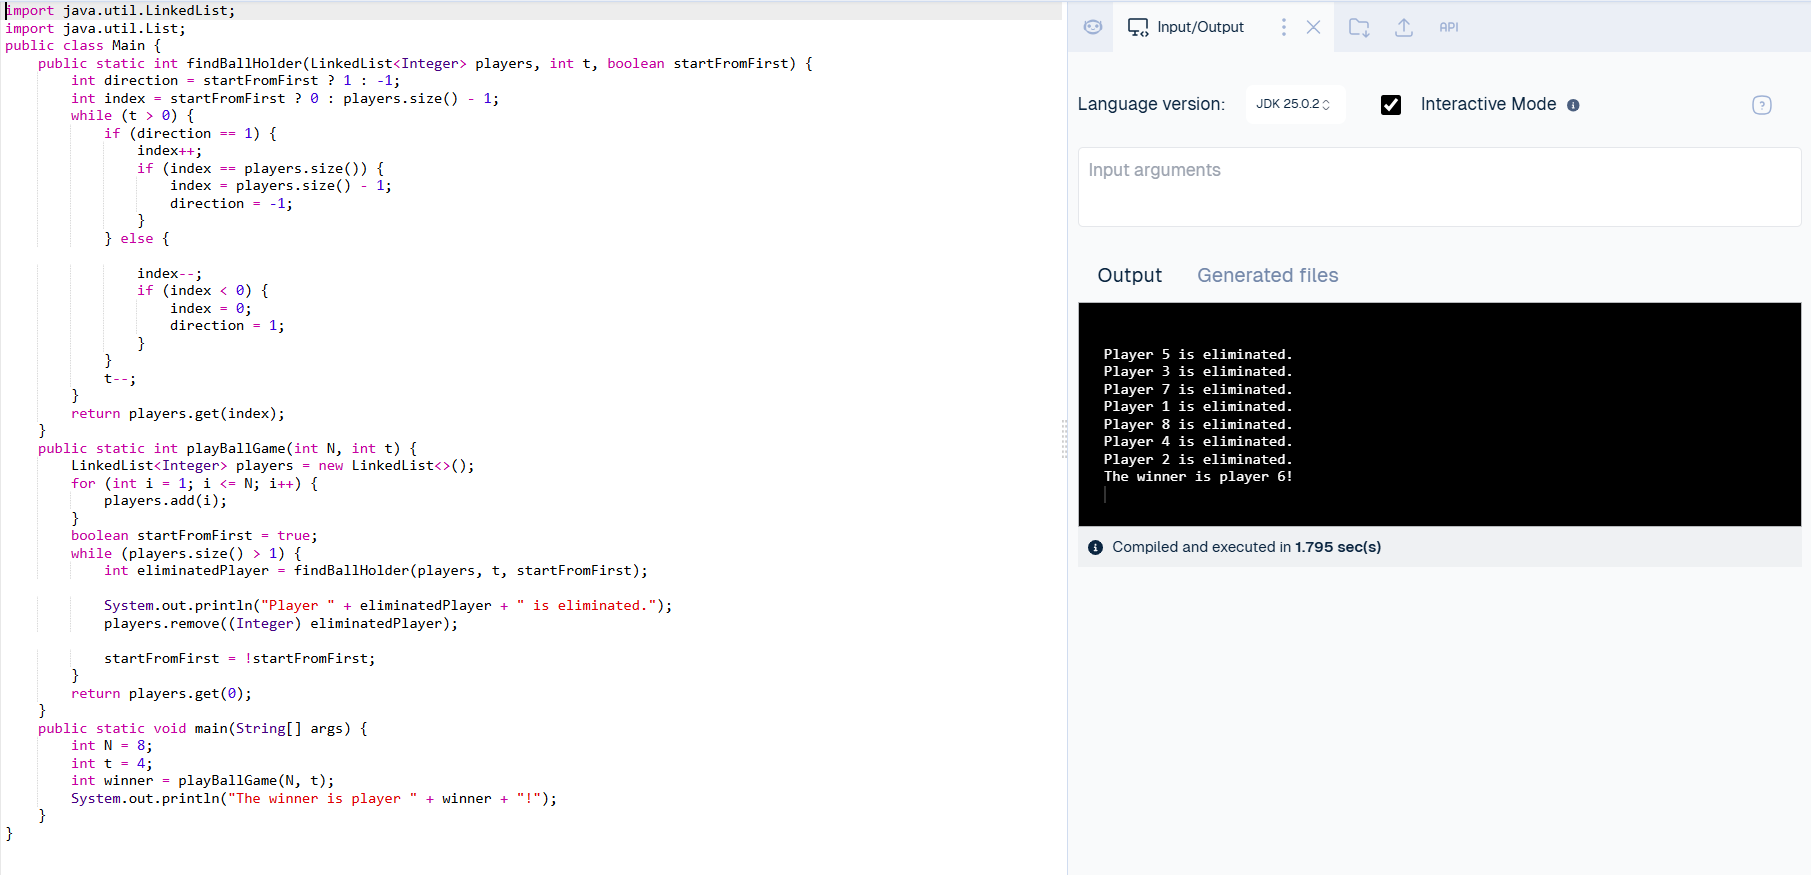Open the AI assistant robot icon tab
Viewport: 1811px width, 875px height.
(1093, 27)
